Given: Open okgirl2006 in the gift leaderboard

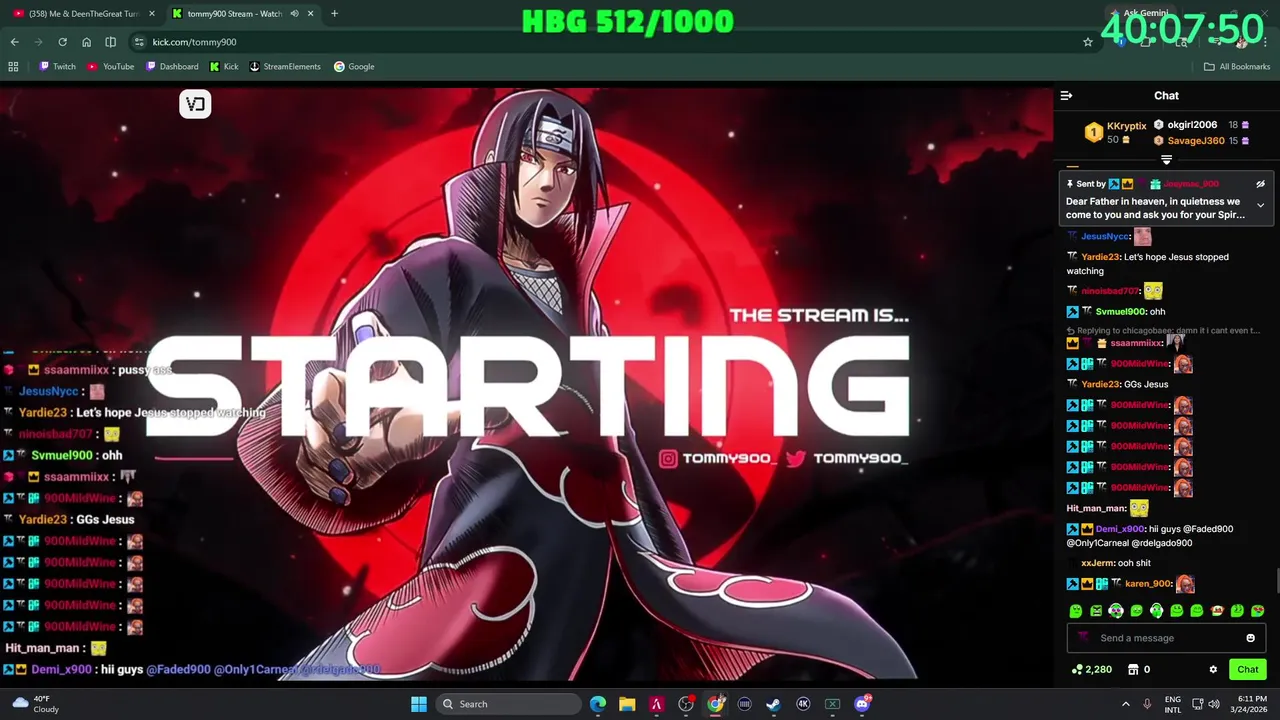Looking at the screenshot, I should tap(1192, 125).
